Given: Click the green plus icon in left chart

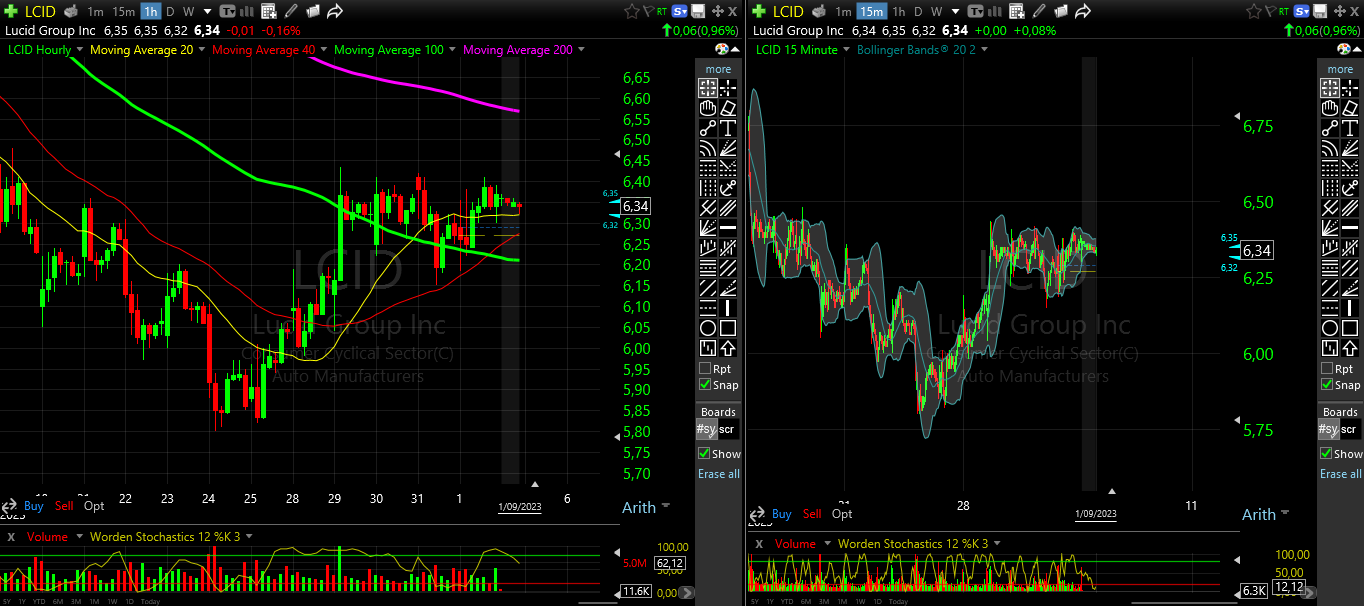Looking at the screenshot, I should 11,11.
